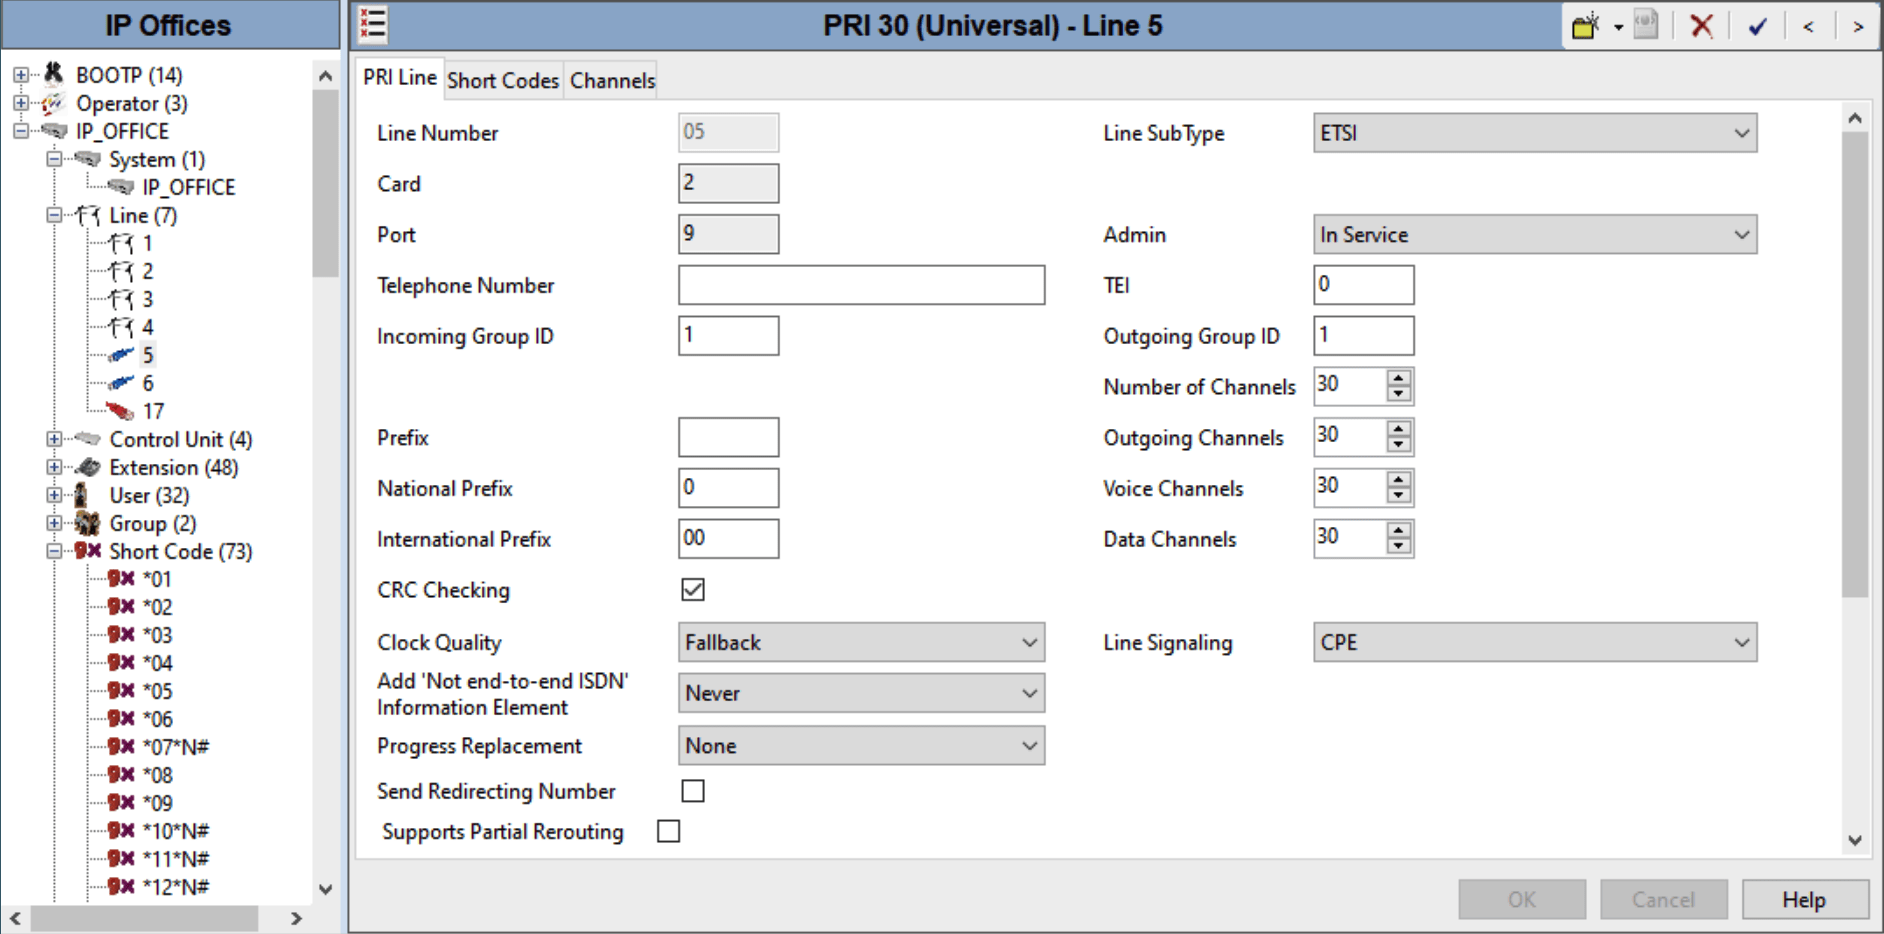Click the list view icon beside PRI 30 title
Screen dimensions: 1884x934
(373, 24)
